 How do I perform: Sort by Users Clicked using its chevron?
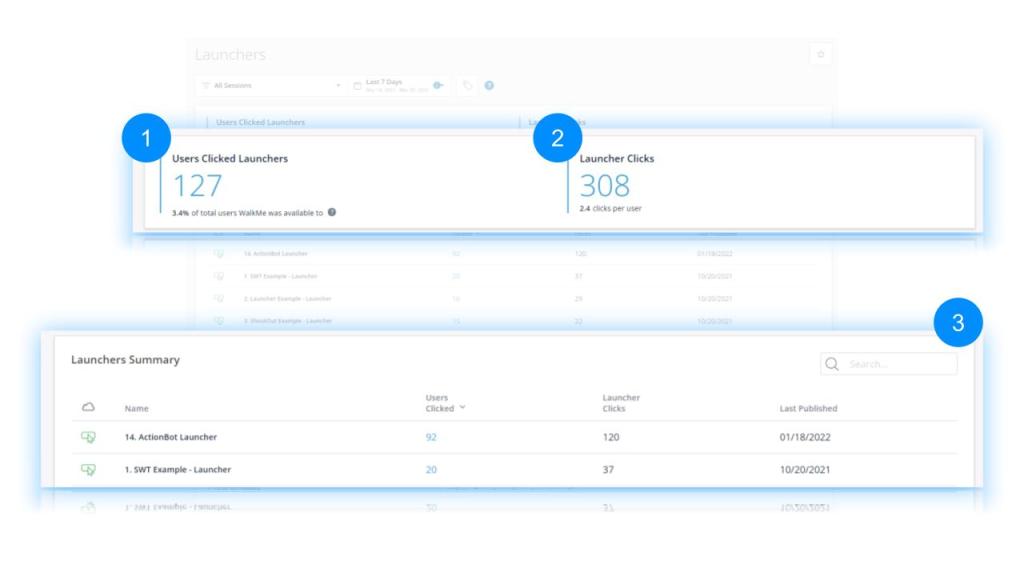coord(462,408)
